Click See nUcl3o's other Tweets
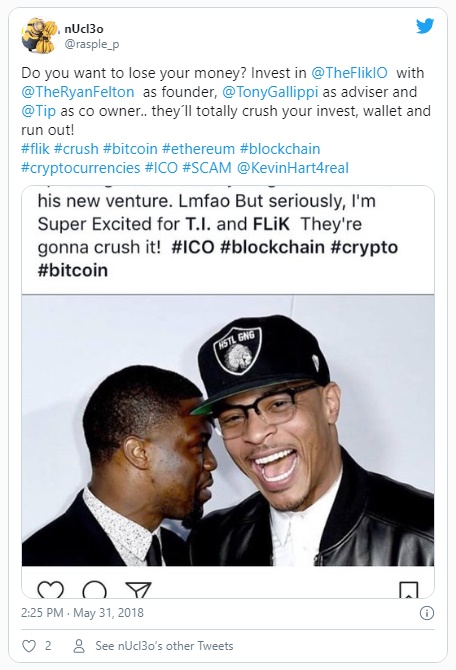Image resolution: width=456 pixels, height=670 pixels. (164, 646)
